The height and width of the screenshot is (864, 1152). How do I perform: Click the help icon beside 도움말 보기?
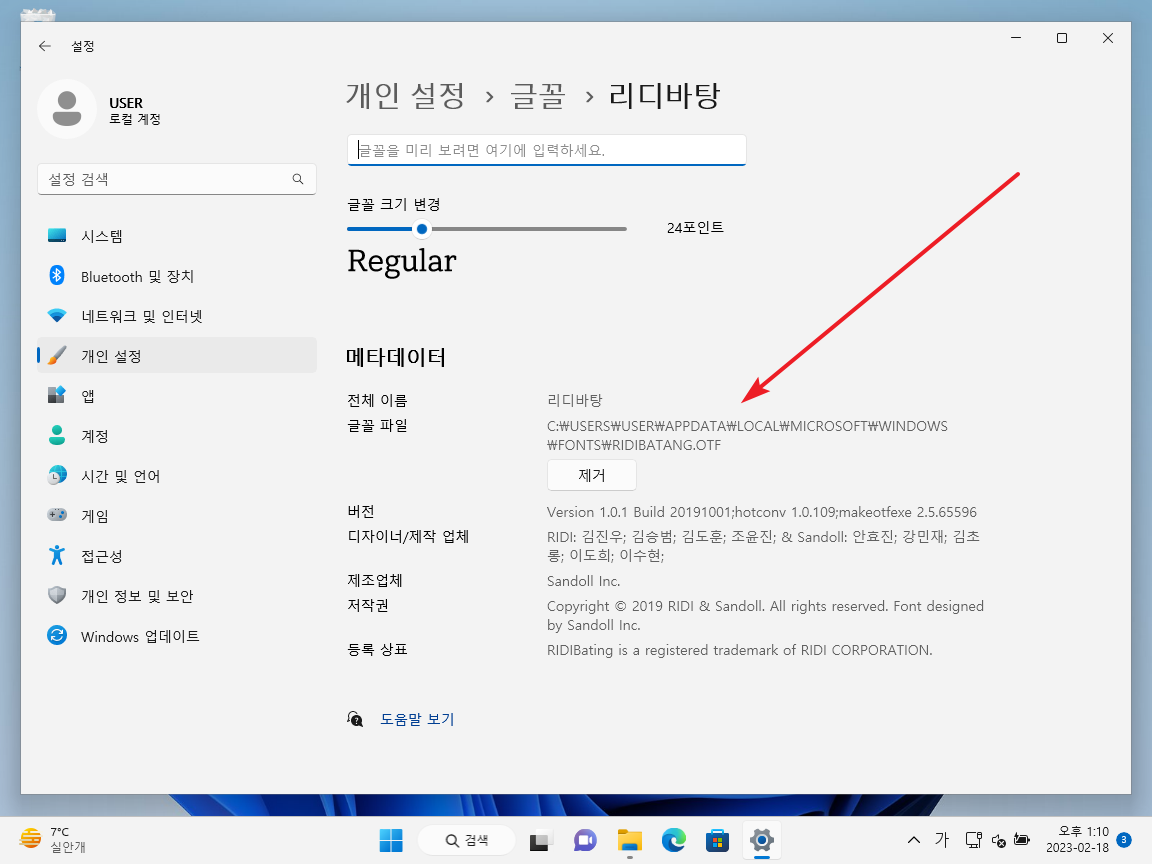356,719
